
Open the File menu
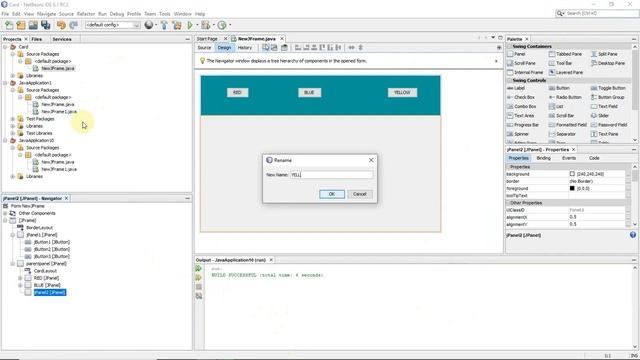tap(5, 14)
